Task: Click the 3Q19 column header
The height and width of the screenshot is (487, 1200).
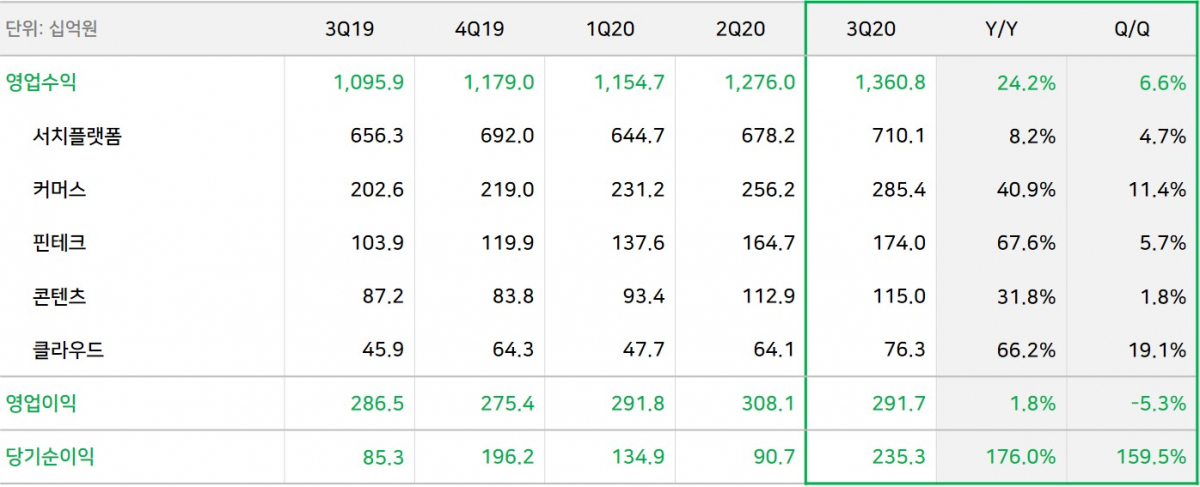Action: (349, 29)
